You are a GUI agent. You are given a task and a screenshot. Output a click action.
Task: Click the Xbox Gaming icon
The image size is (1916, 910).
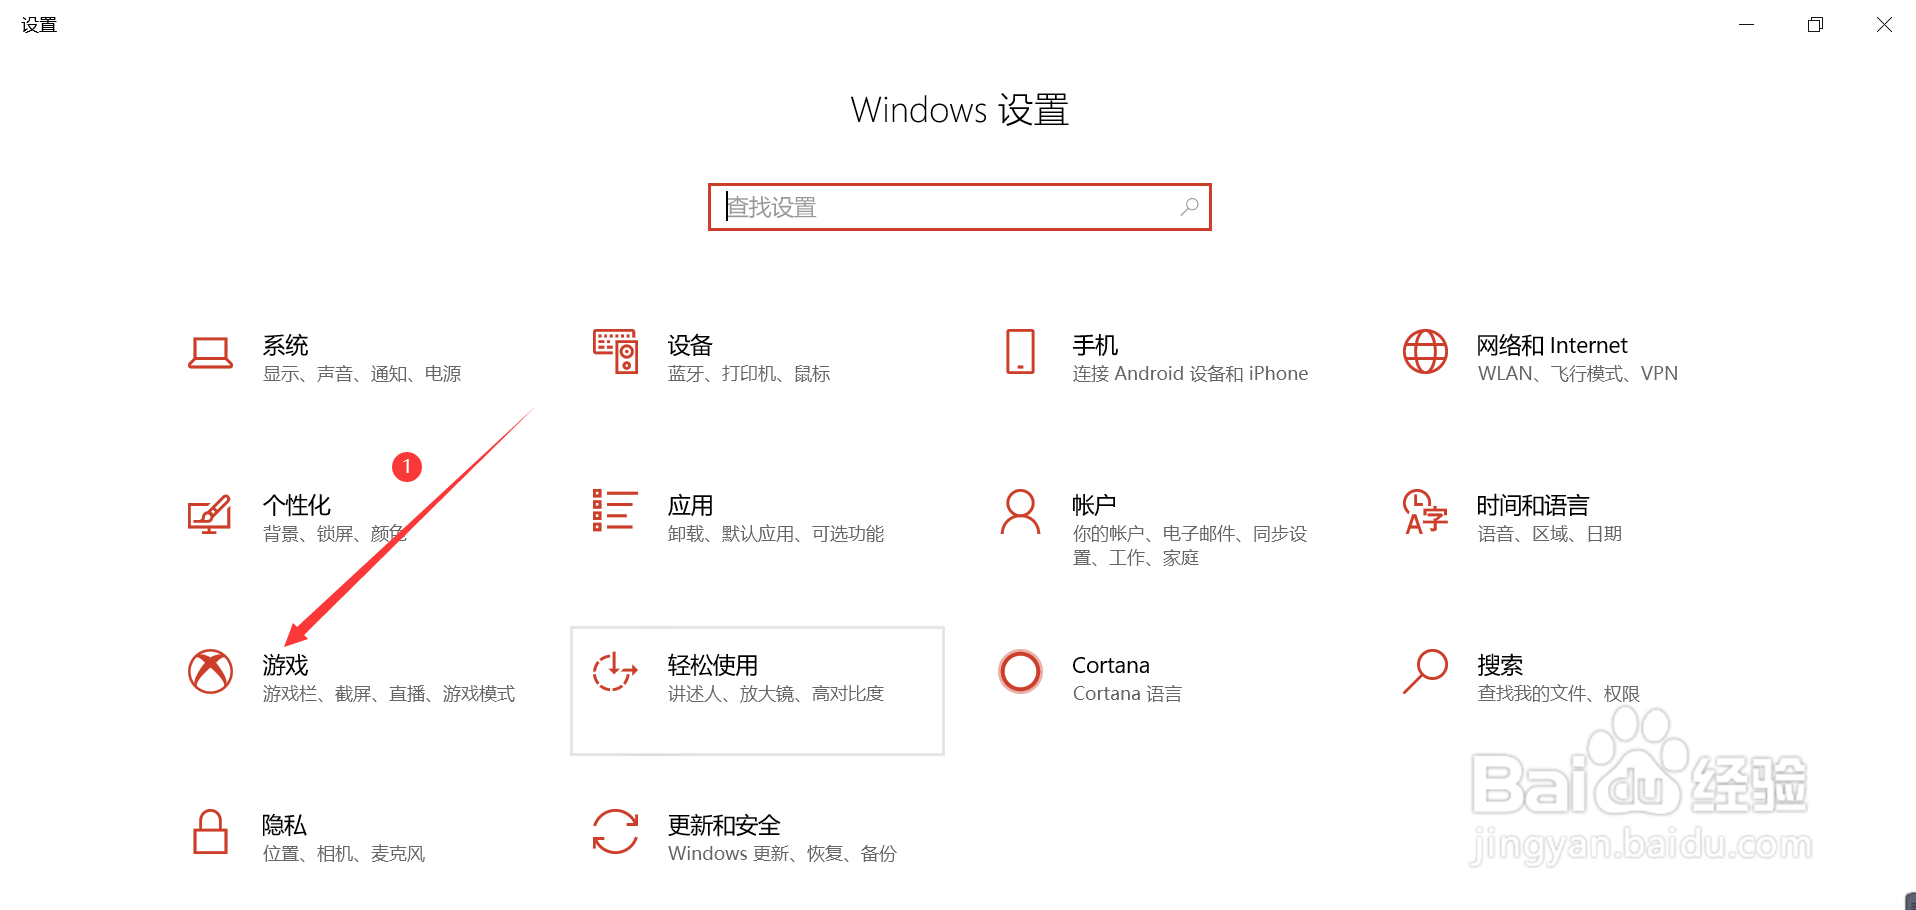pyautogui.click(x=210, y=671)
